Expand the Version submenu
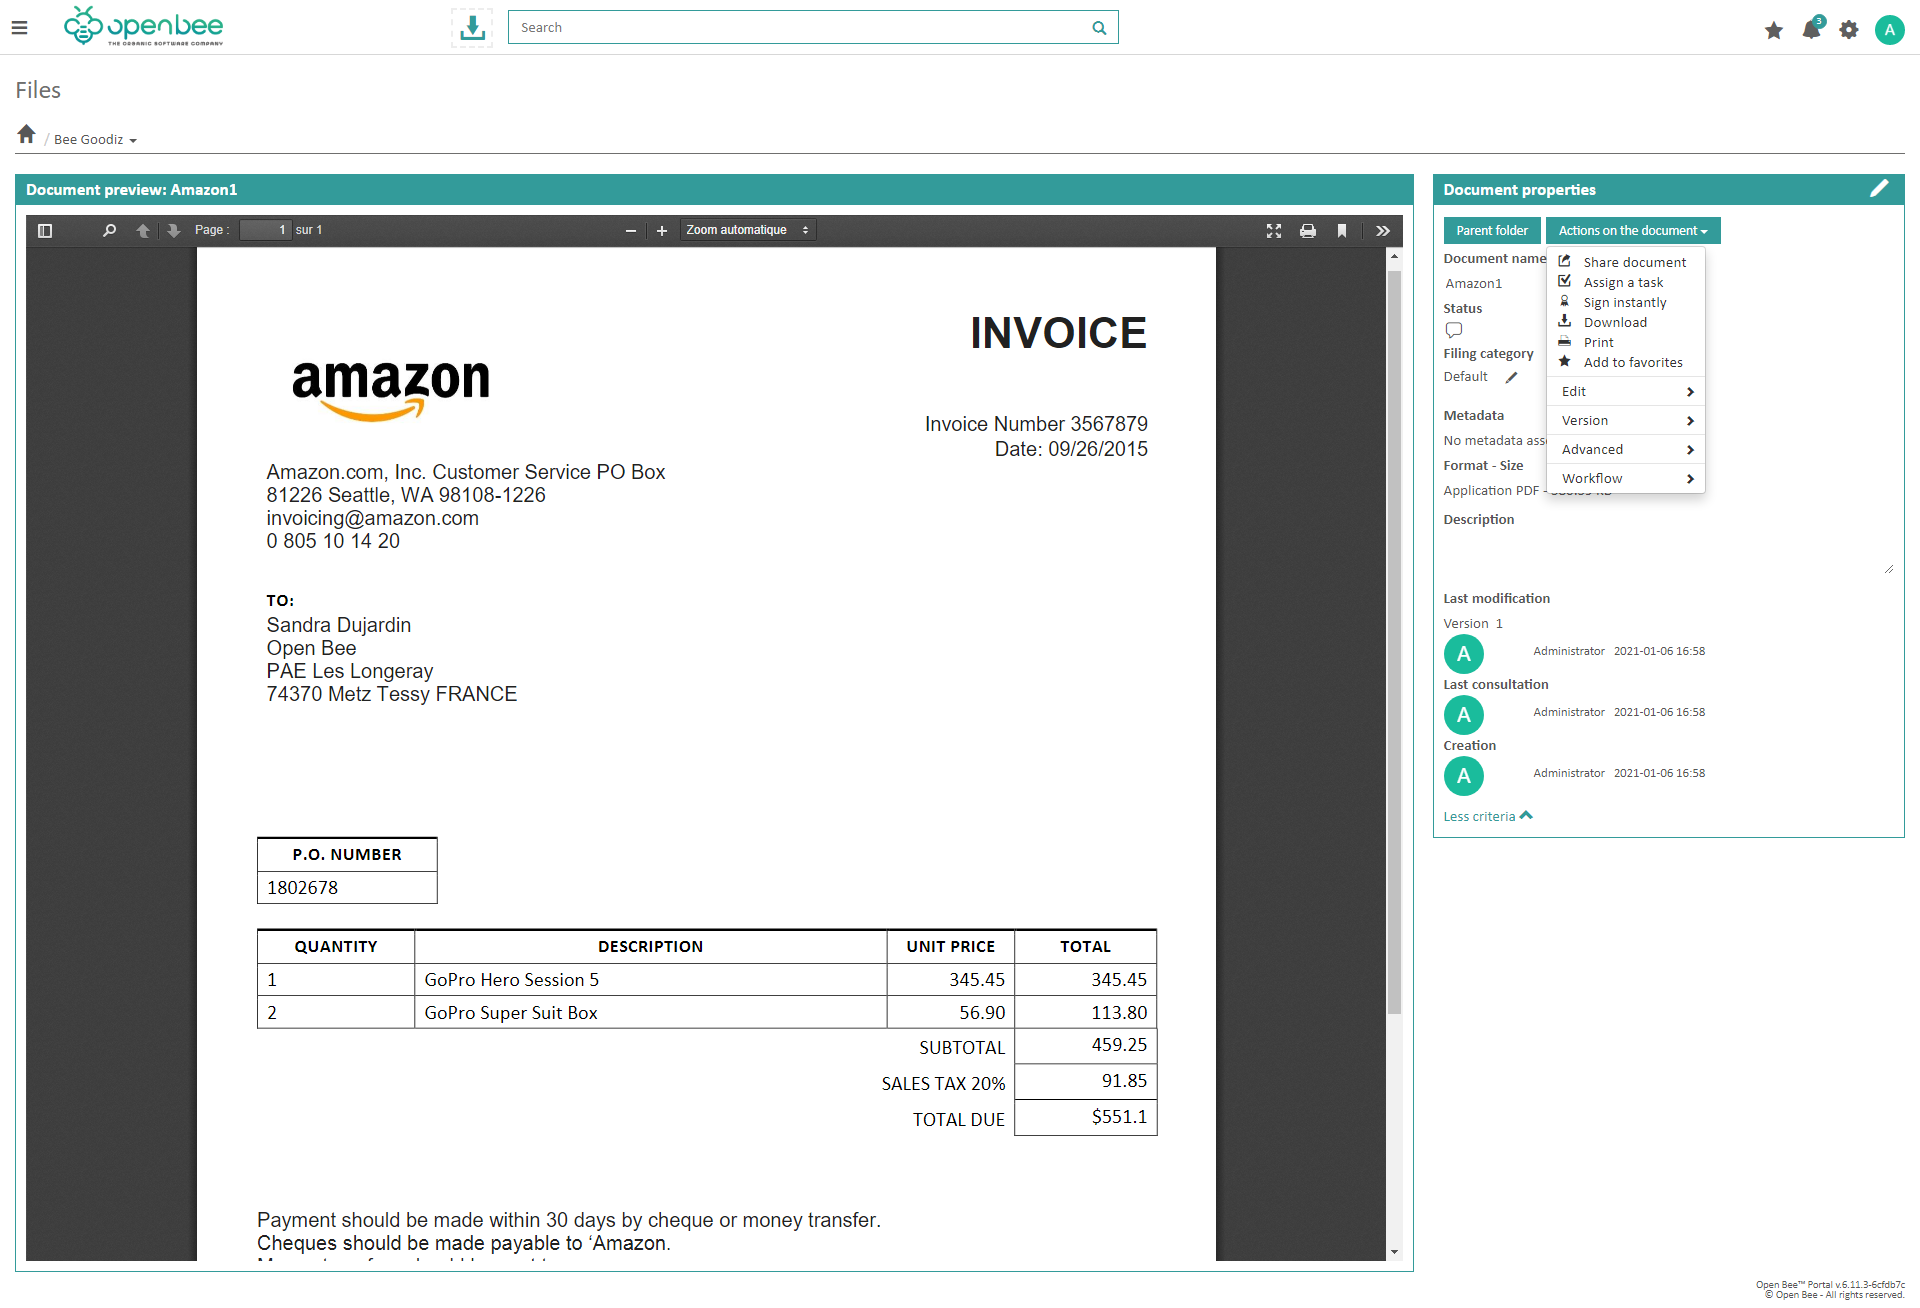 (x=1625, y=421)
